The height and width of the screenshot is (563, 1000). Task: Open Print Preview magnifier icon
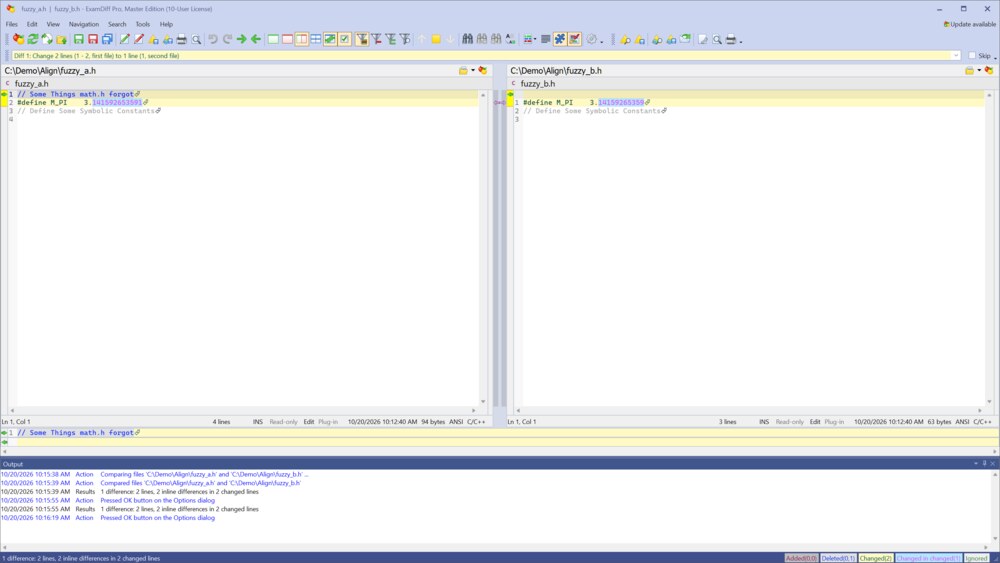click(x=196, y=40)
